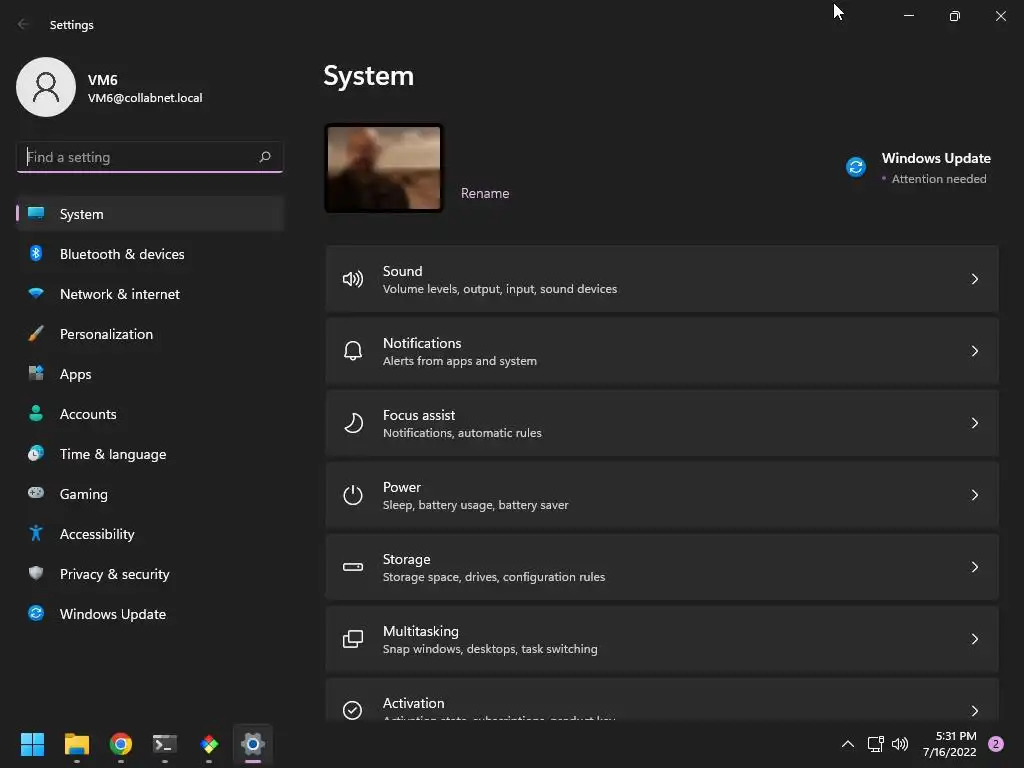The width and height of the screenshot is (1024, 768).
Task: Click Snap windows, desktops, task switching text
Action: pyautogui.click(x=490, y=648)
